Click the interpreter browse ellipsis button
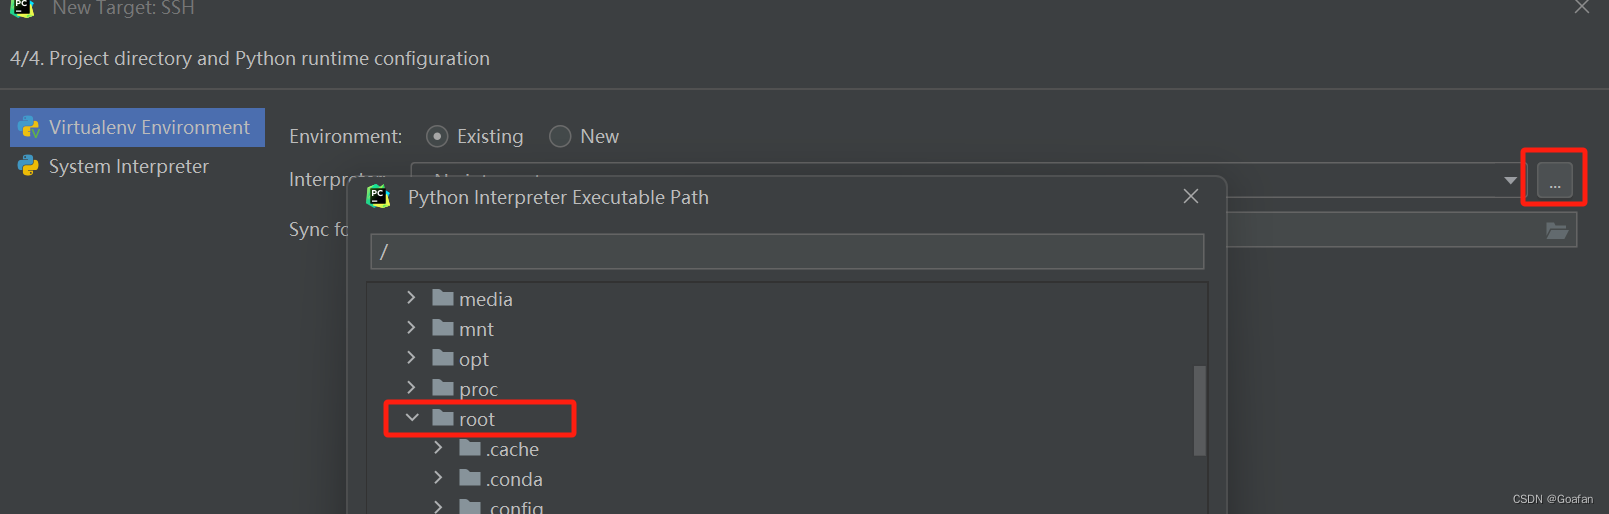 point(1554,180)
